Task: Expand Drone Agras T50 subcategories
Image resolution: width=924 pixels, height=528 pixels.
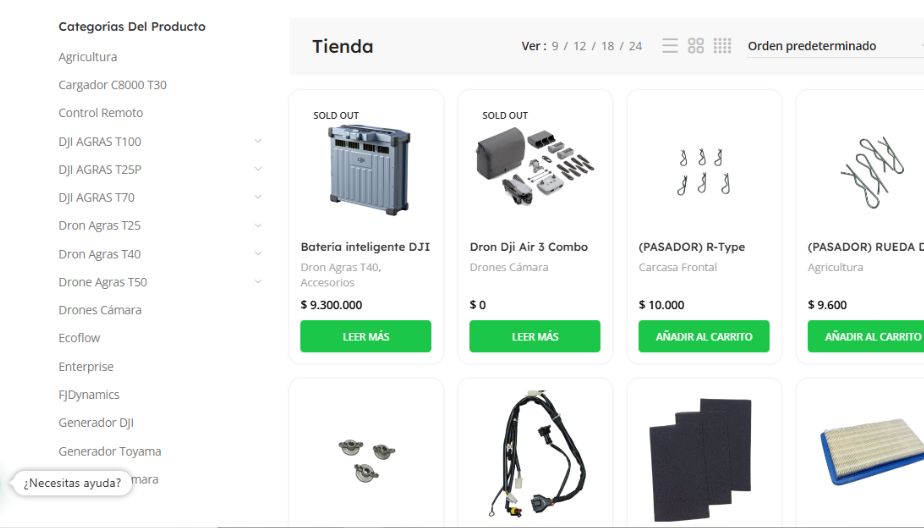Action: pyautogui.click(x=258, y=282)
